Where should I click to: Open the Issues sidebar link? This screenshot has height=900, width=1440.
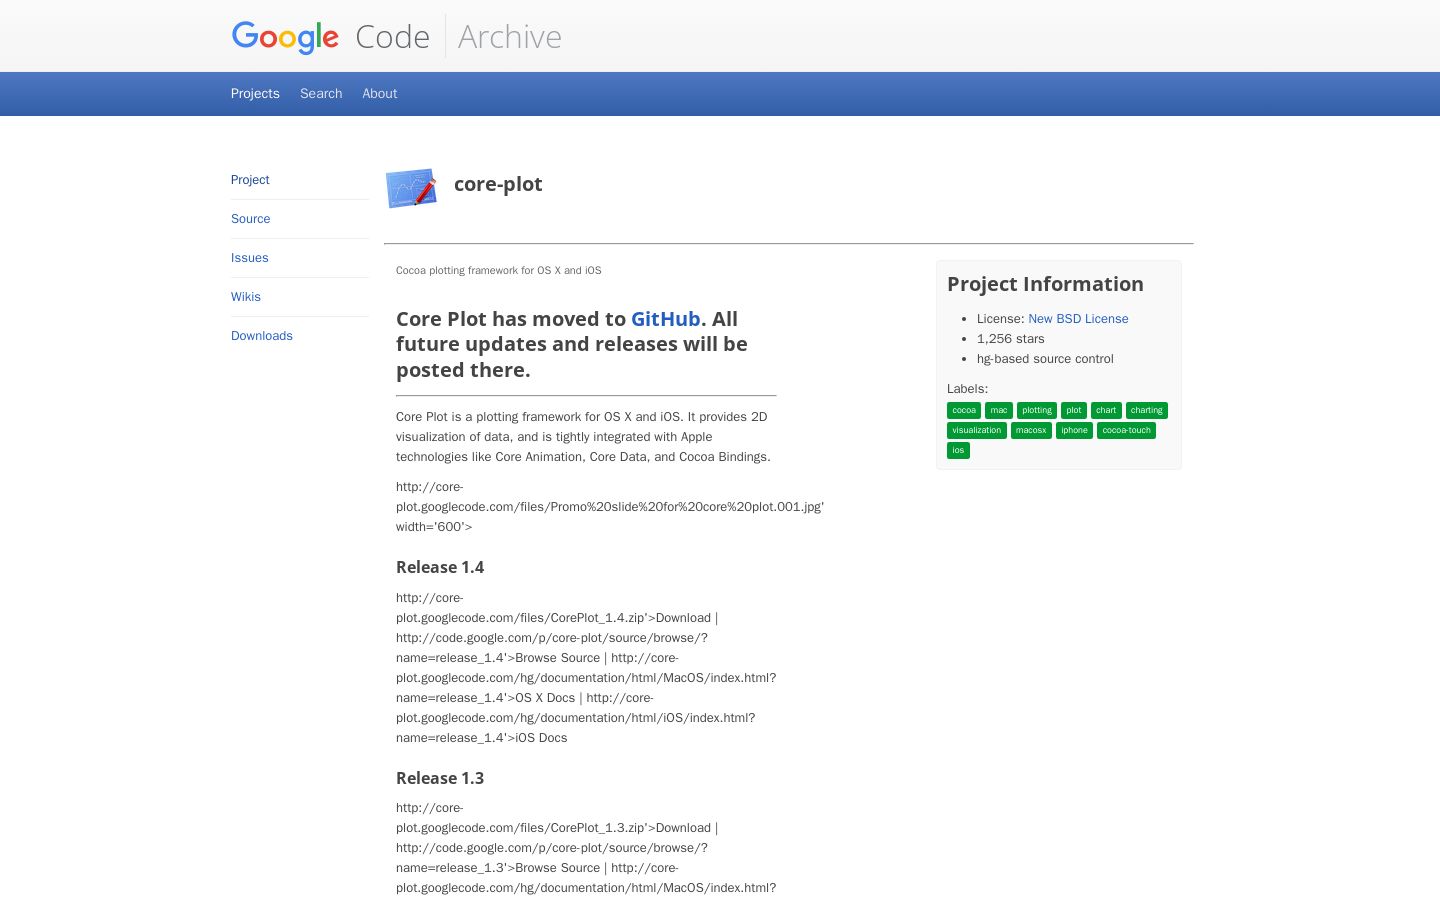click(x=250, y=258)
